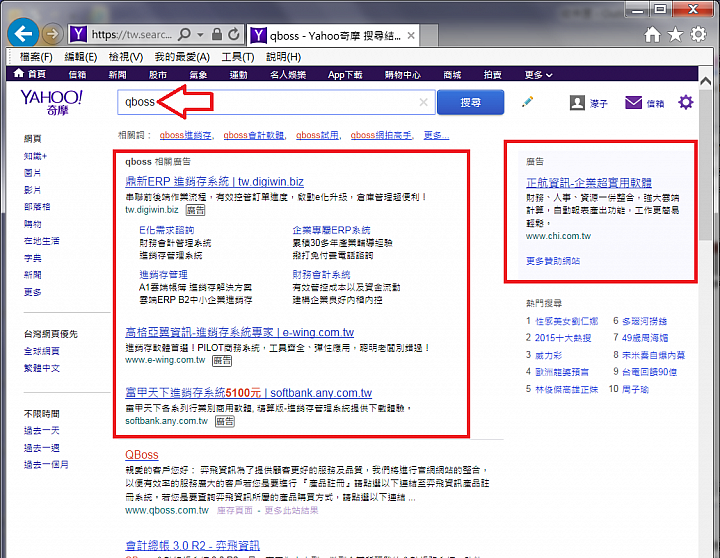Click the browser back arrow button
Screen dimensions: 720x558
pos(22,33)
